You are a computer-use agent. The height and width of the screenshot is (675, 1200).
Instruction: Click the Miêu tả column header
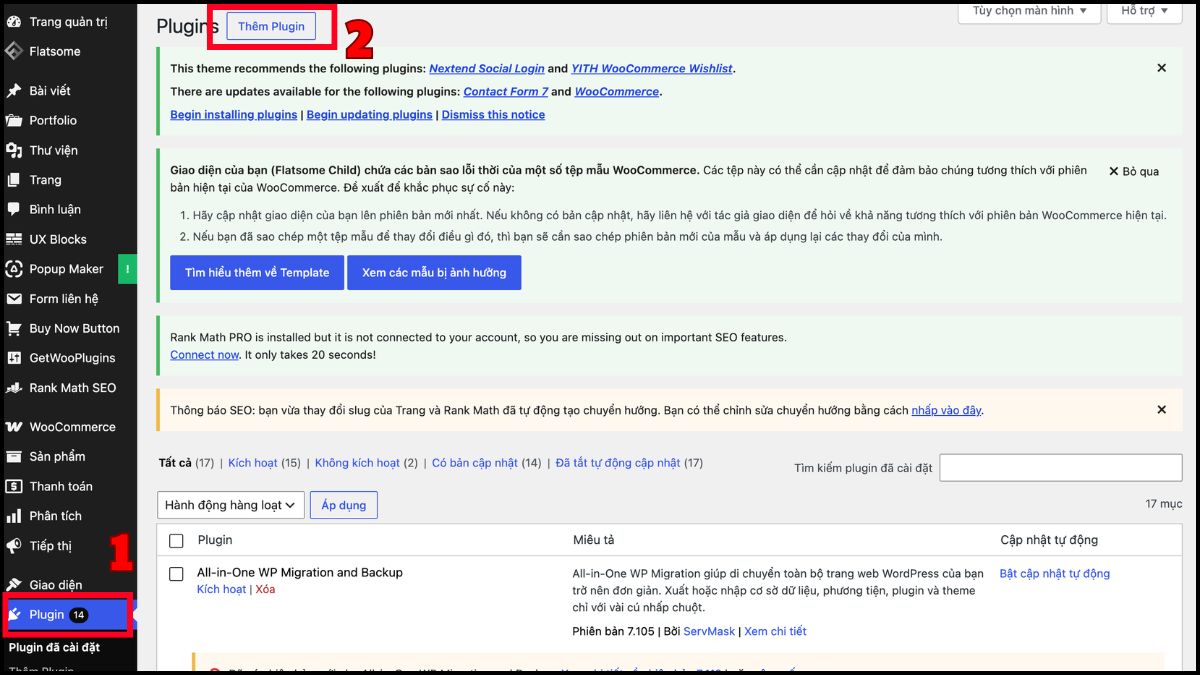[593, 540]
